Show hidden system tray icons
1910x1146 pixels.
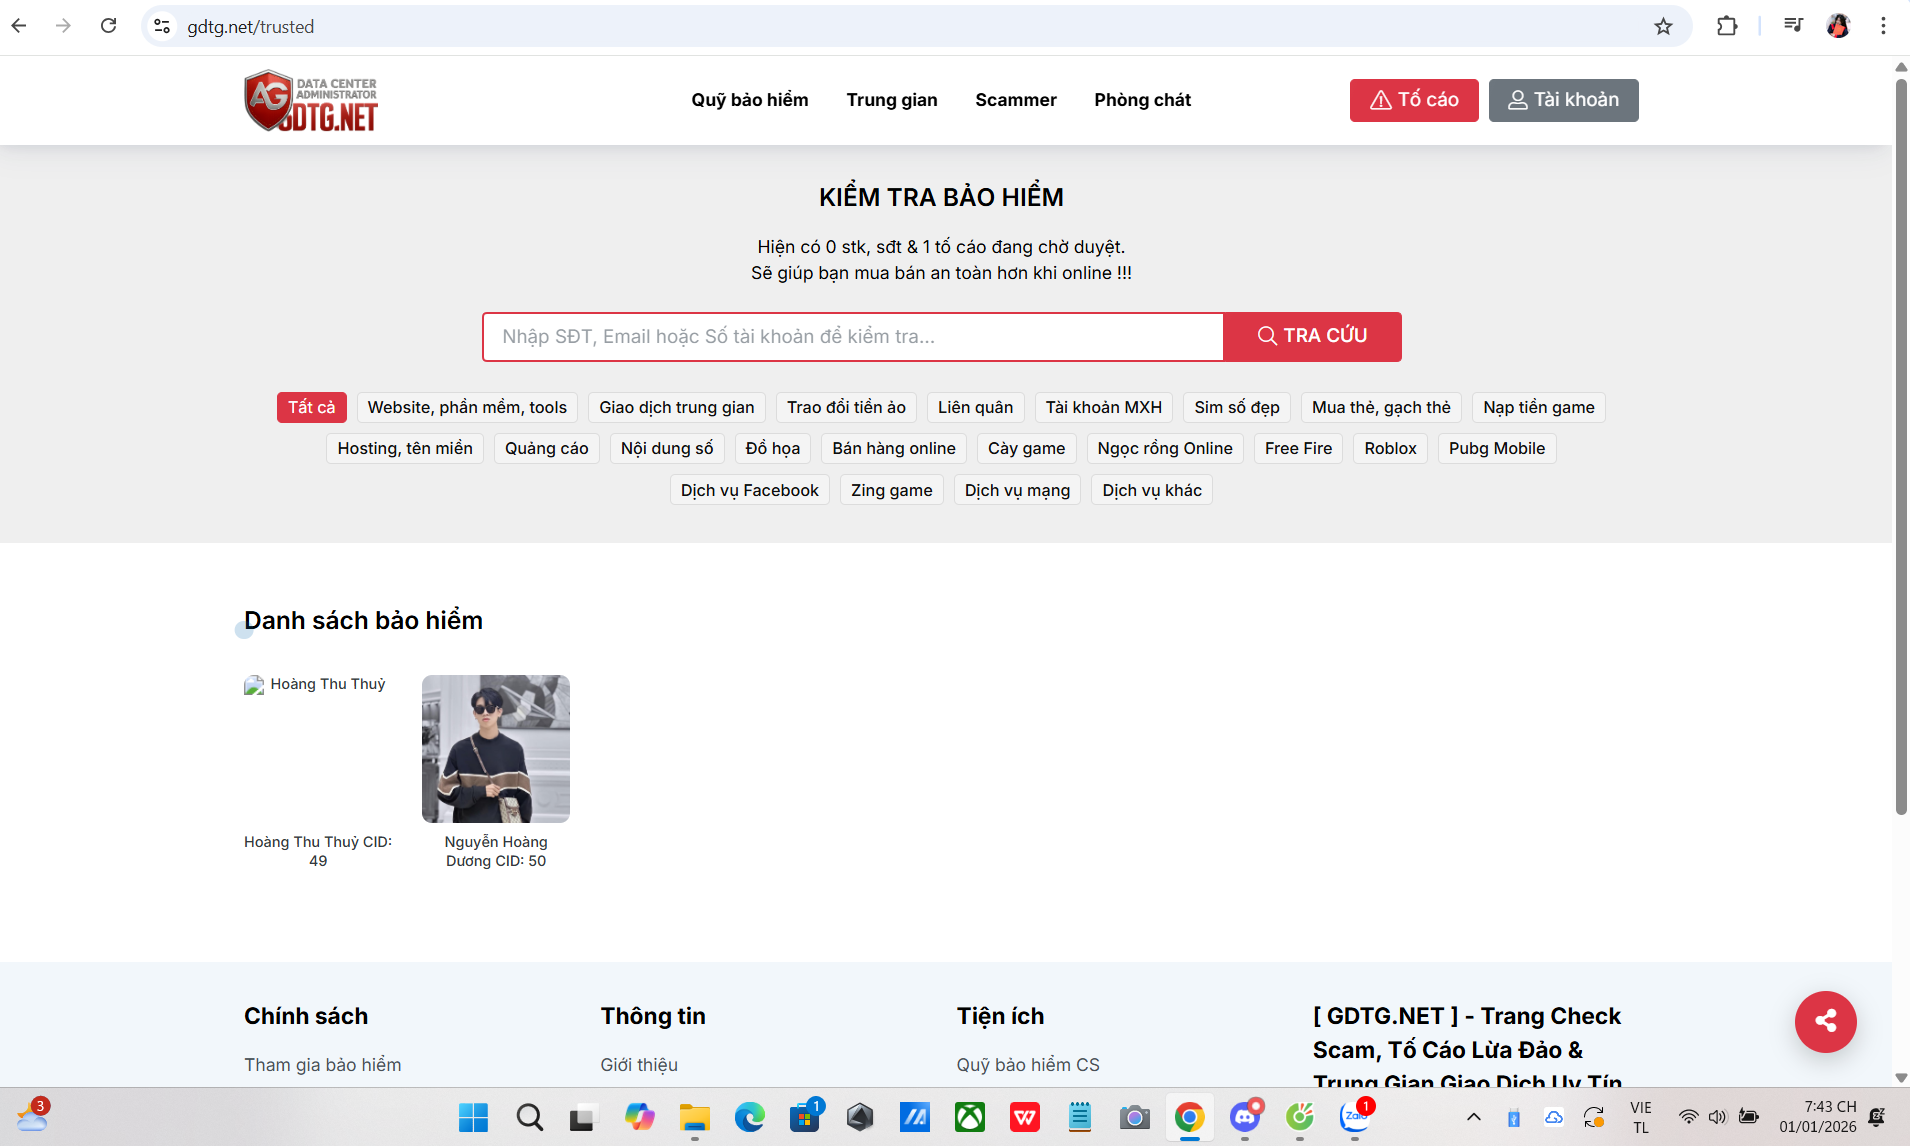click(x=1473, y=1117)
